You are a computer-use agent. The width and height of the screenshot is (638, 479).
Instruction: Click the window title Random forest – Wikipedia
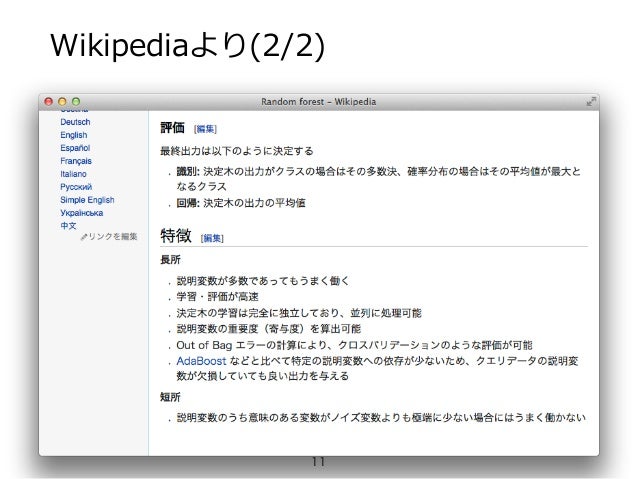point(319,102)
